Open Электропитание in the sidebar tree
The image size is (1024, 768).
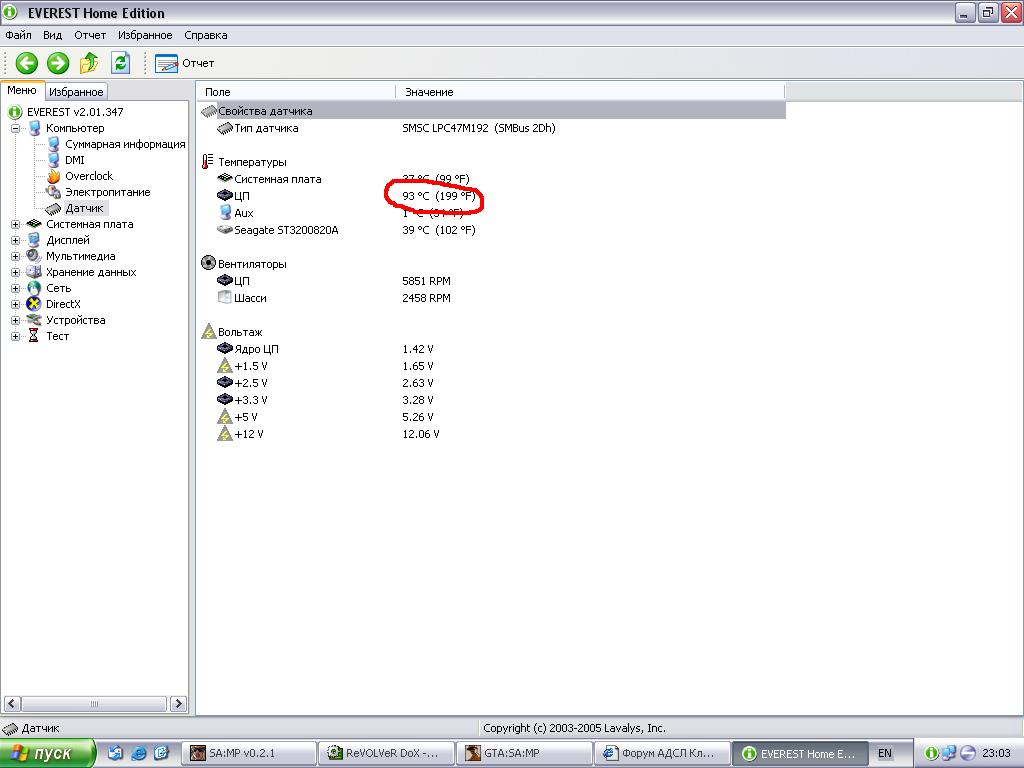(107, 192)
